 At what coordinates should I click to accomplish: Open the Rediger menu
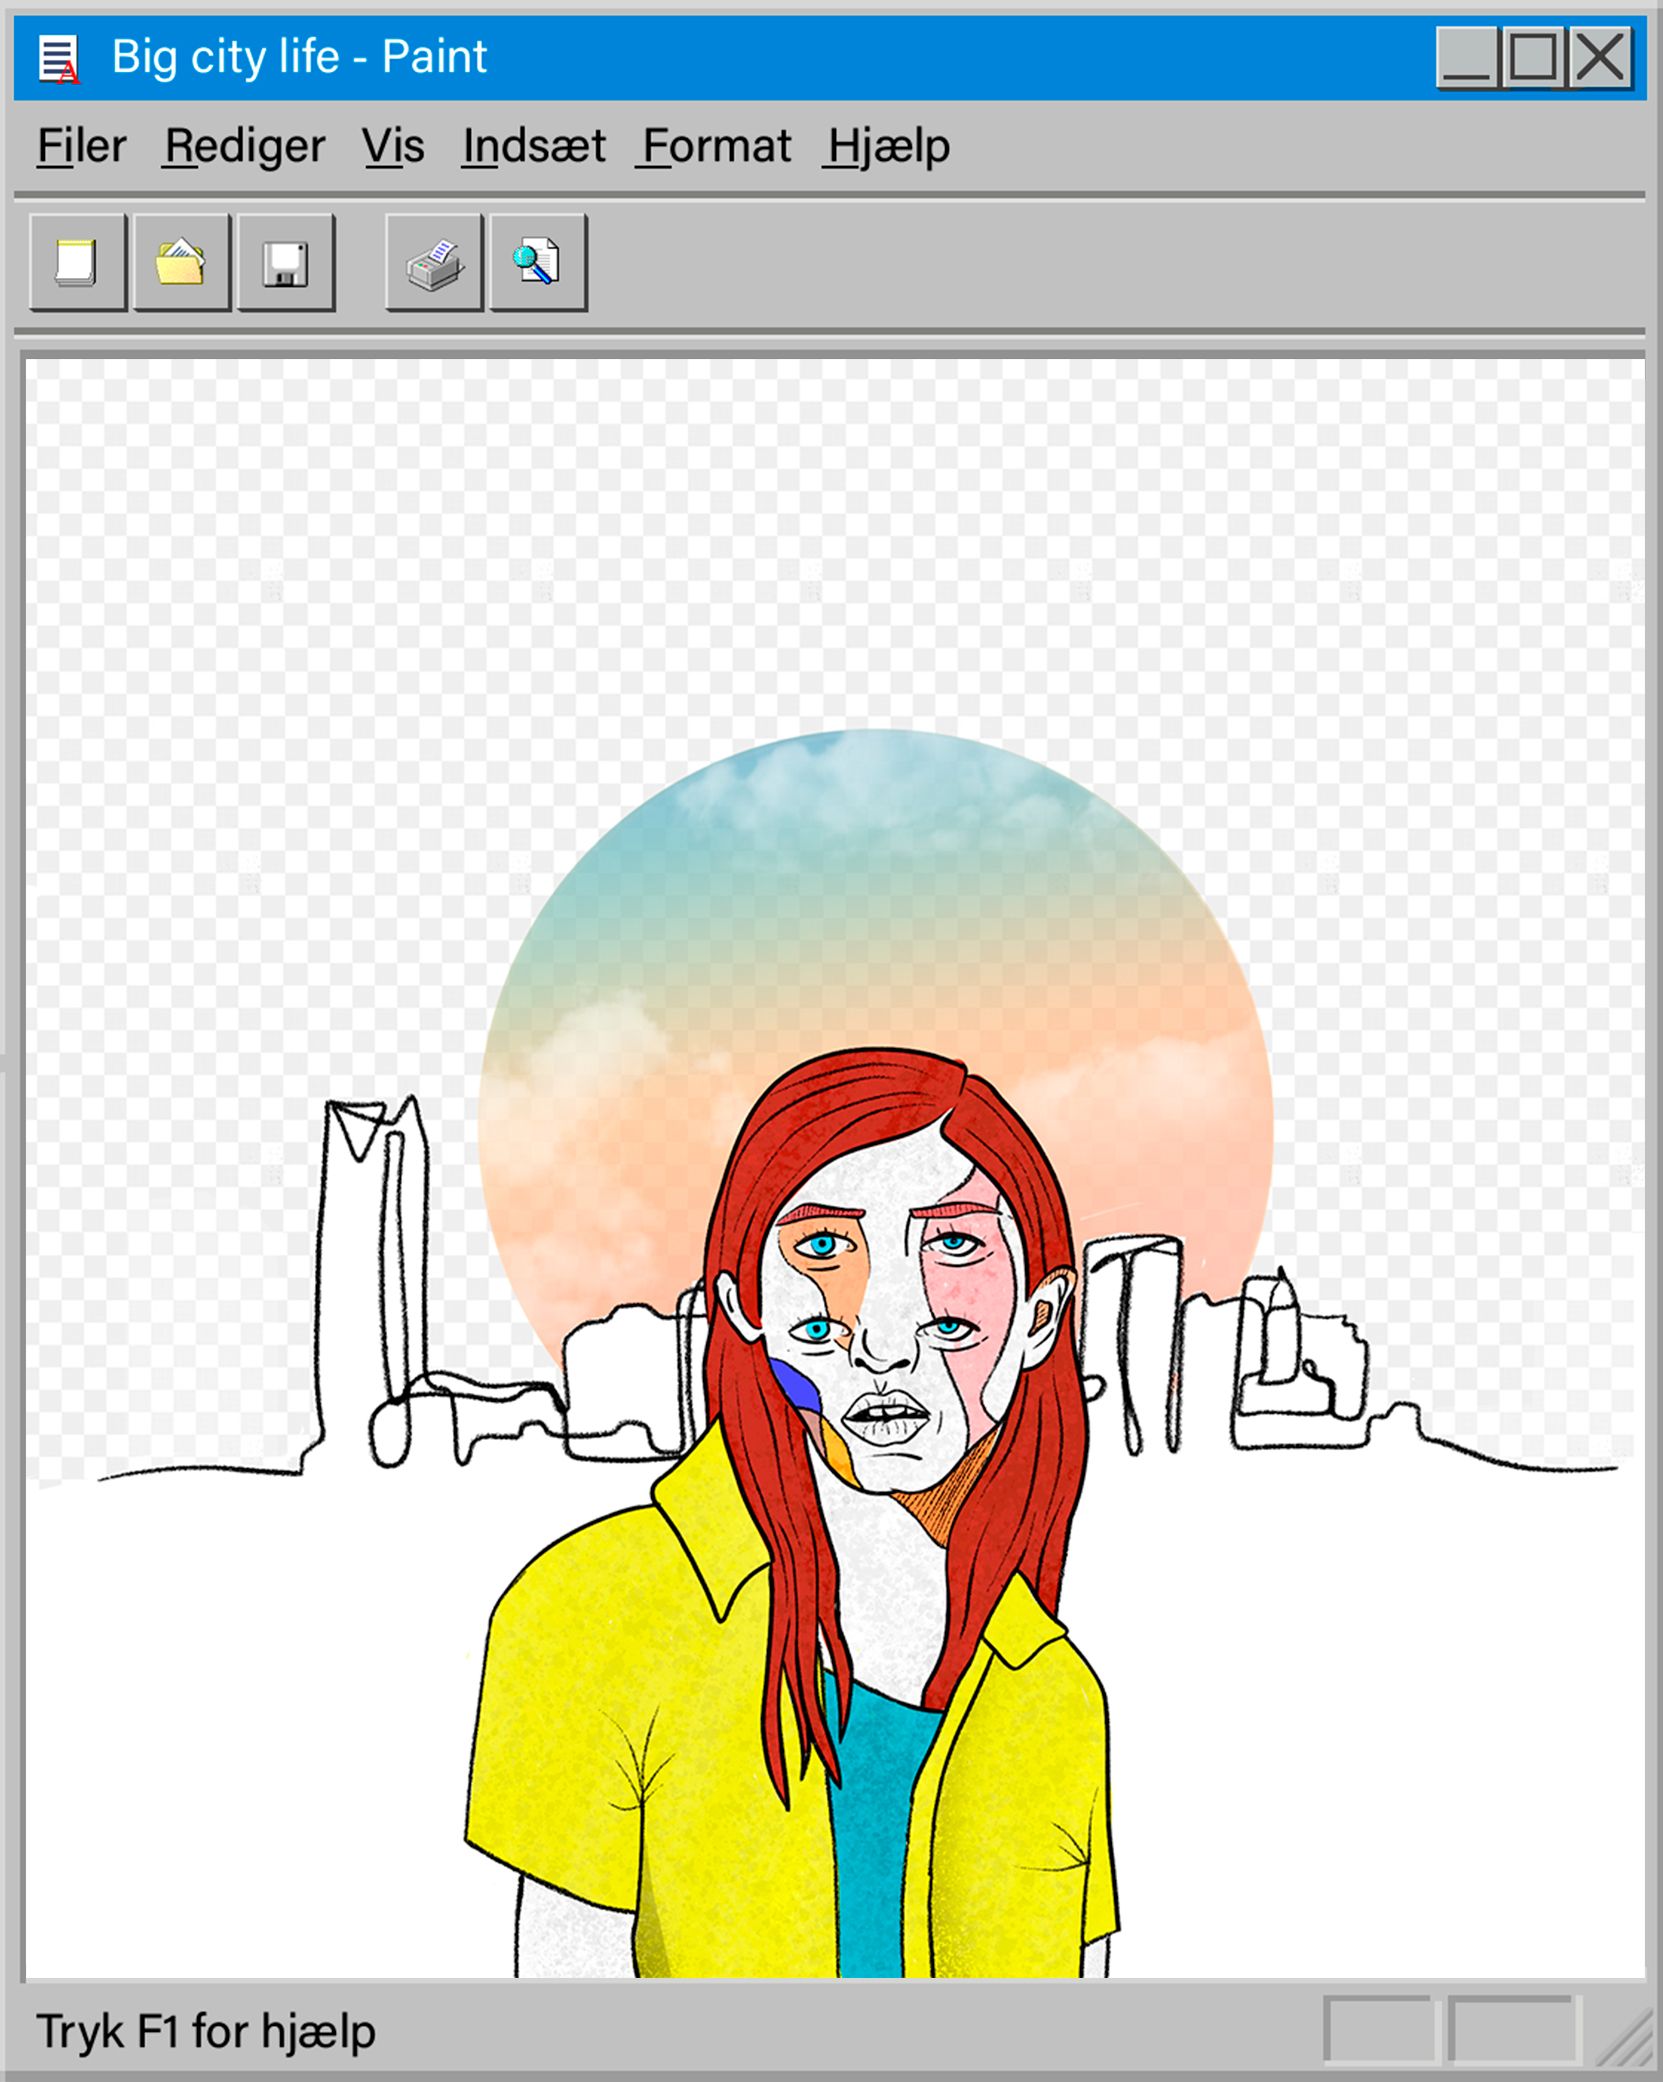click(x=245, y=146)
